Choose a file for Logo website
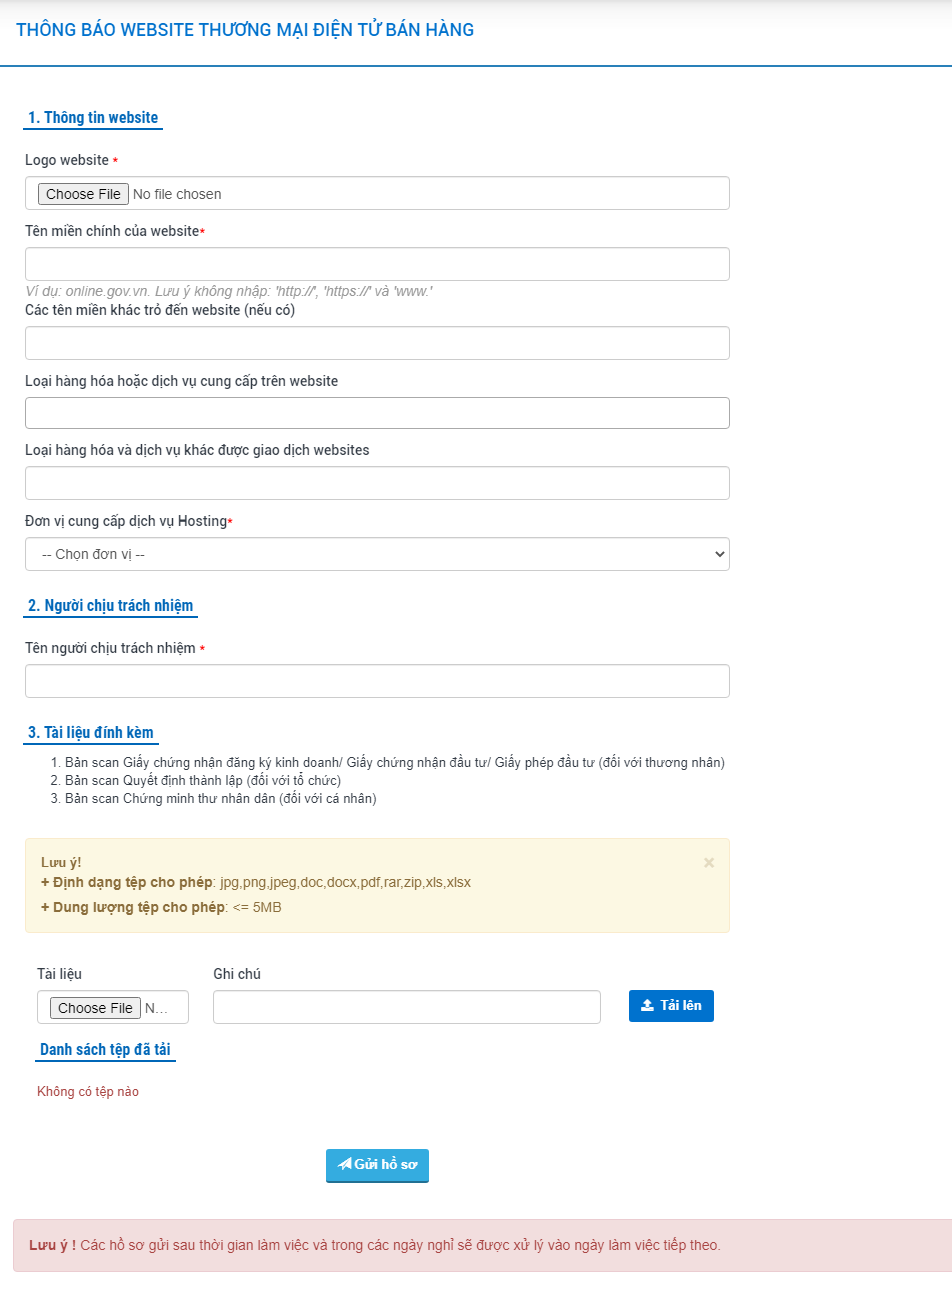 point(83,194)
